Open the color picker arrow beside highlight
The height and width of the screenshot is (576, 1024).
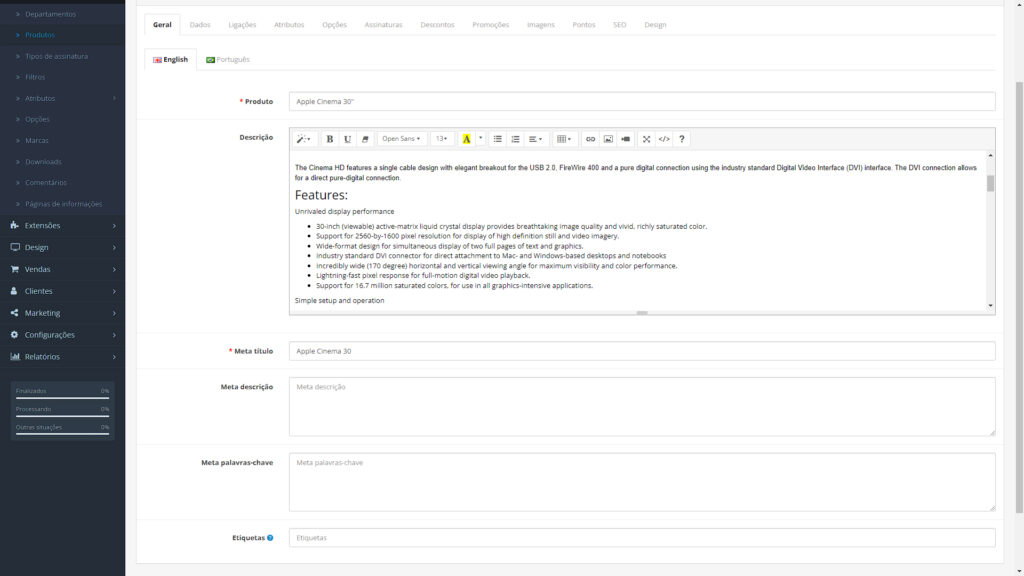481,139
